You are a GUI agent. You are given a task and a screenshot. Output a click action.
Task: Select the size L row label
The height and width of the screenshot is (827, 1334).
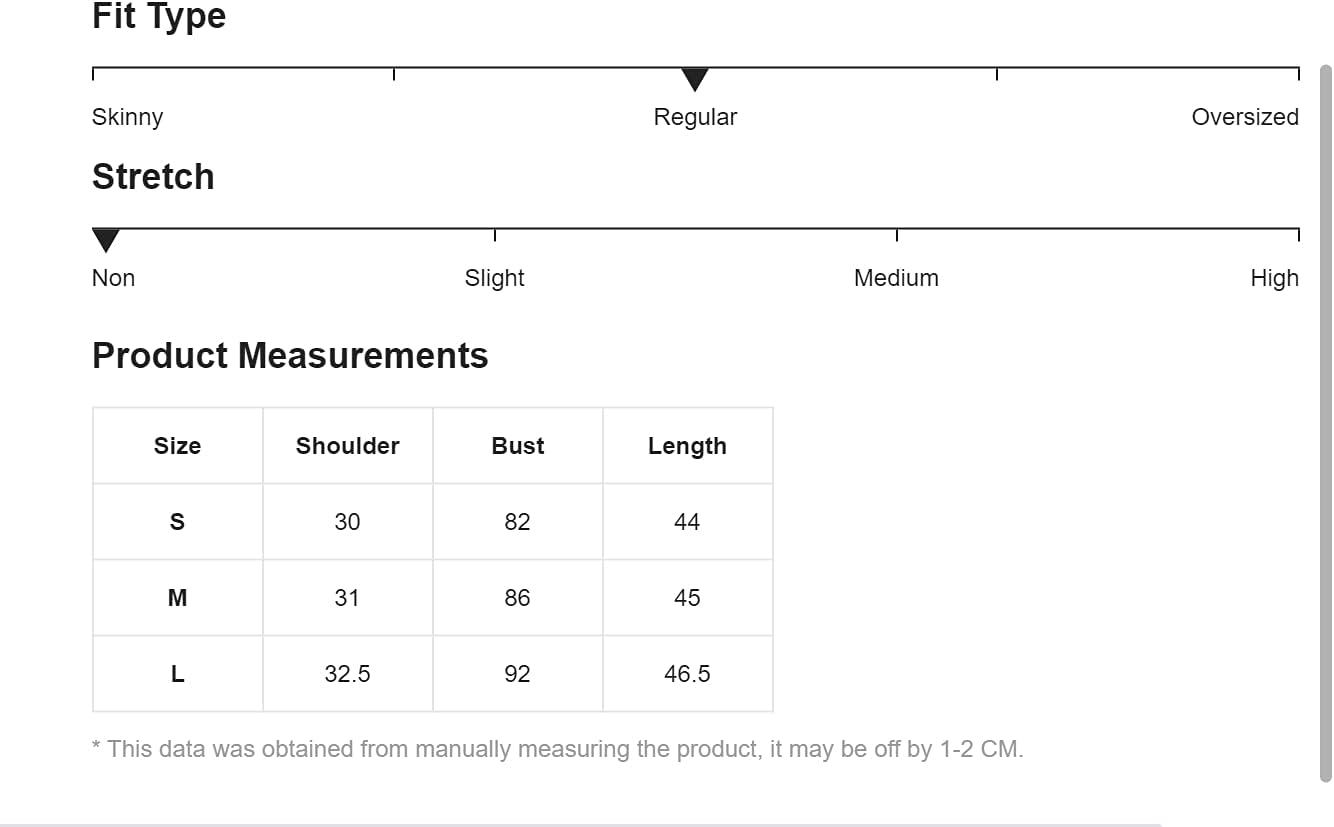pos(177,674)
